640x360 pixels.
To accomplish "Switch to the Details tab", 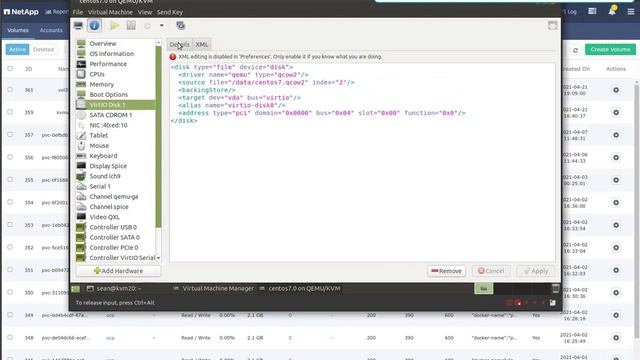I will 180,44.
